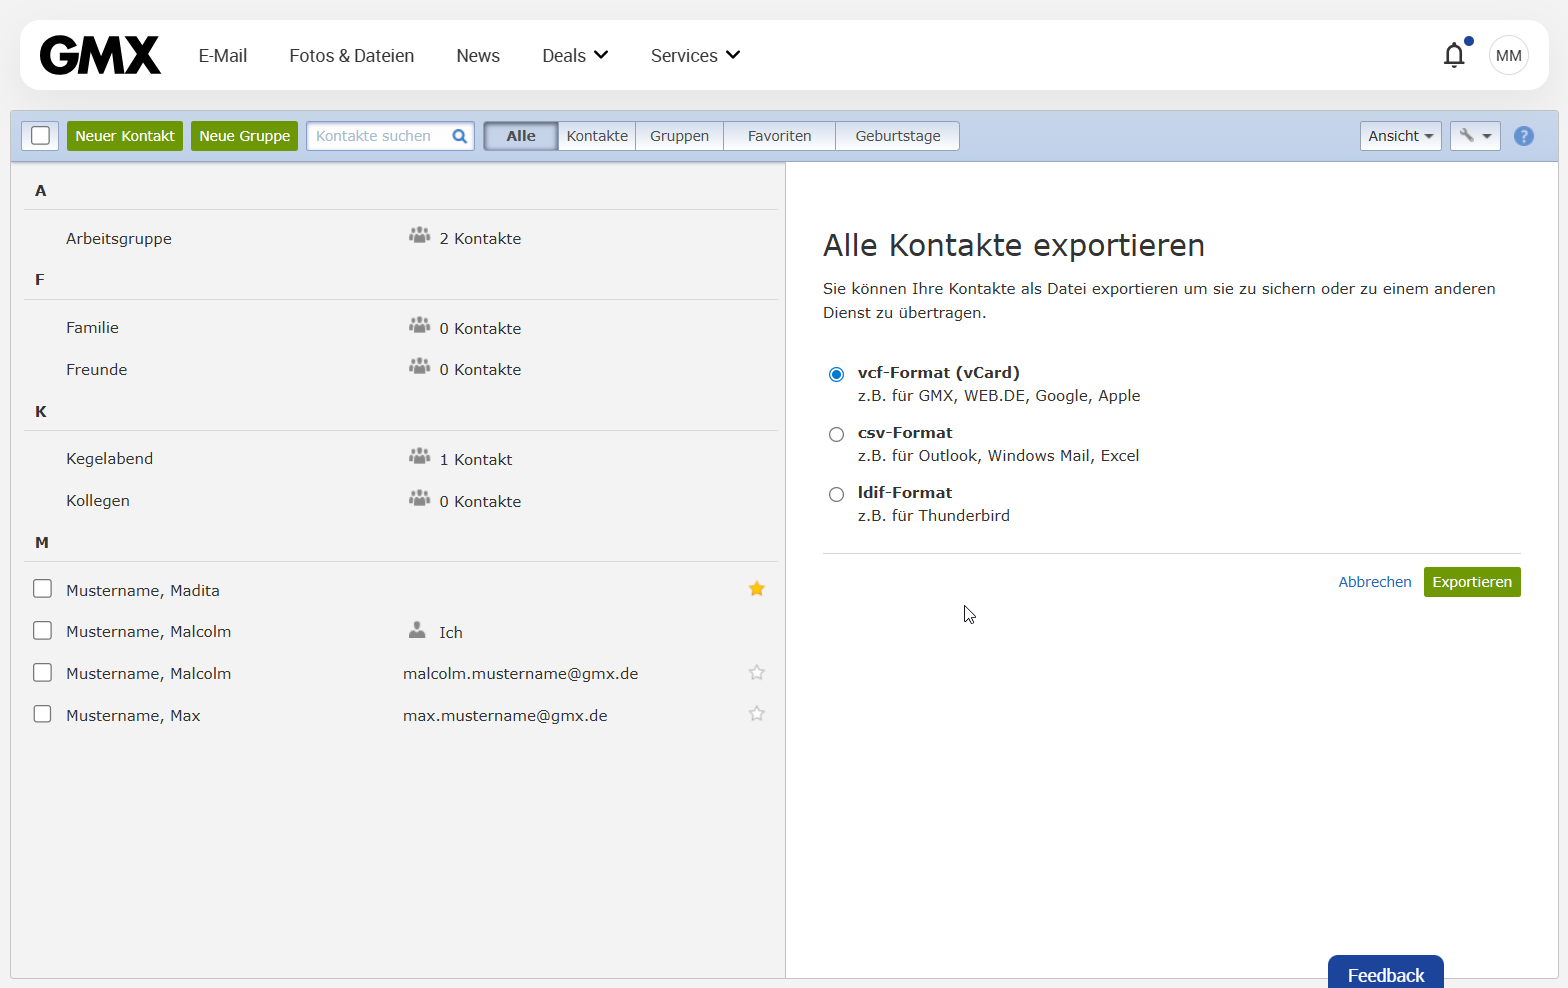The width and height of the screenshot is (1568, 988).
Task: Select the csv-Format radio option
Action: pos(836,434)
